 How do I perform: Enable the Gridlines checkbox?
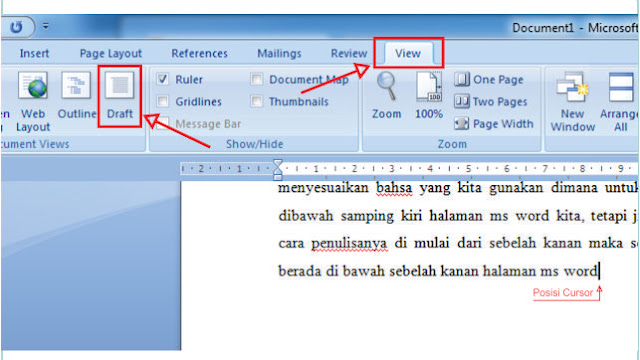162,101
